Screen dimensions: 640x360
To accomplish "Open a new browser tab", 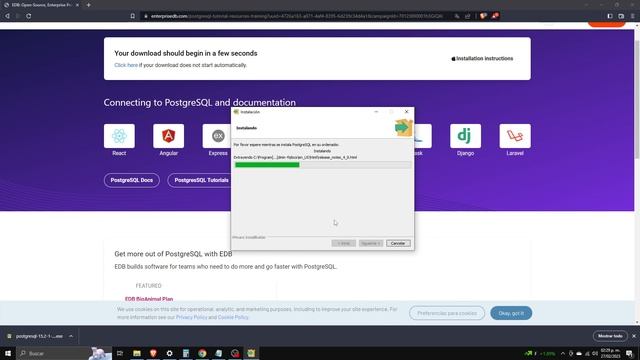I will coord(89,5).
